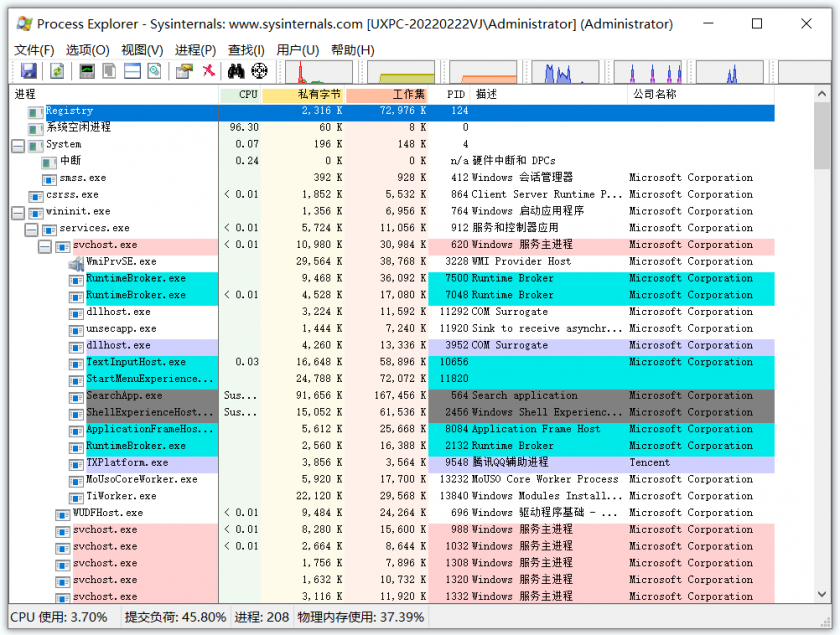The image size is (840, 635).
Task: Click the CPU 使用 status bar entry
Action: coord(59,617)
